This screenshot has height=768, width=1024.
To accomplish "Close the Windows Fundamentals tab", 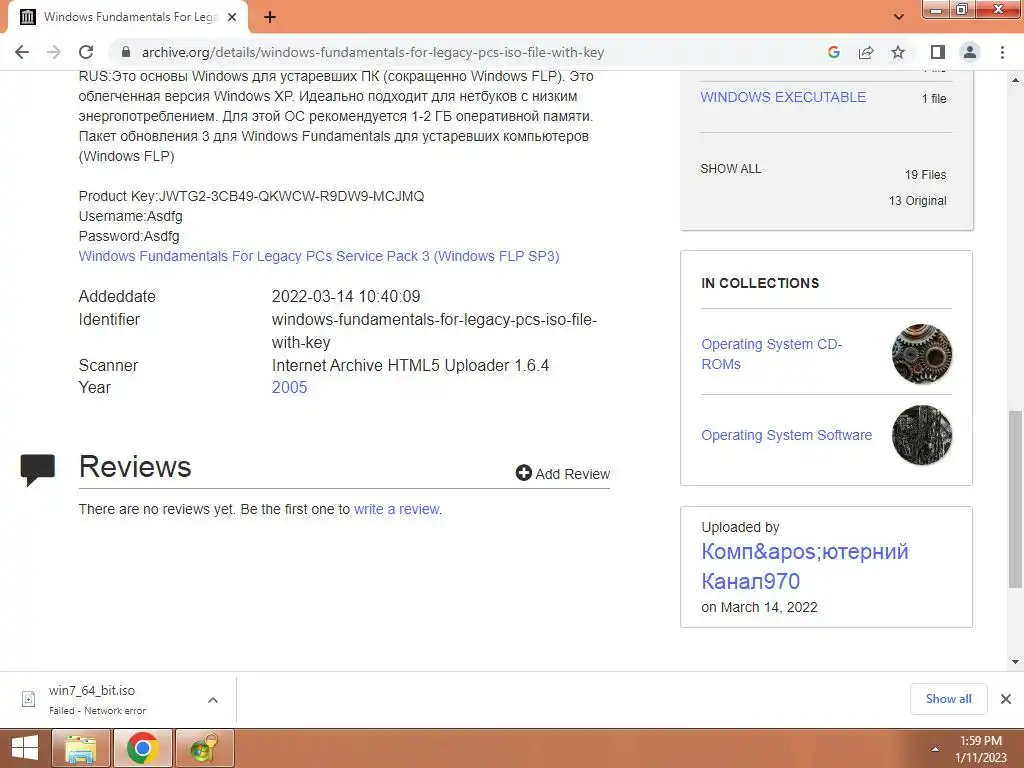I will pyautogui.click(x=232, y=17).
